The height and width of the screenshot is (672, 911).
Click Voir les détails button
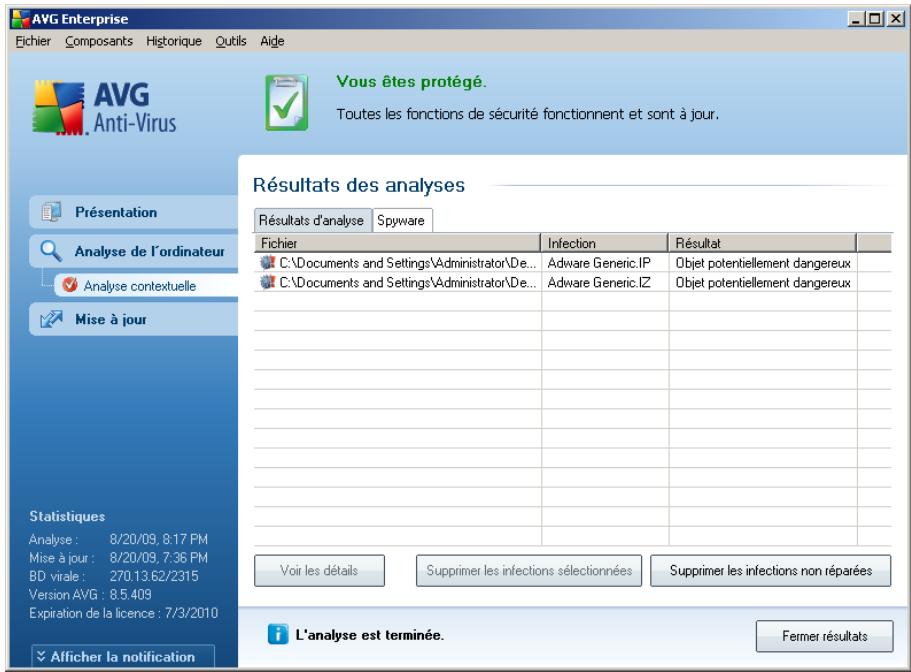point(319,570)
